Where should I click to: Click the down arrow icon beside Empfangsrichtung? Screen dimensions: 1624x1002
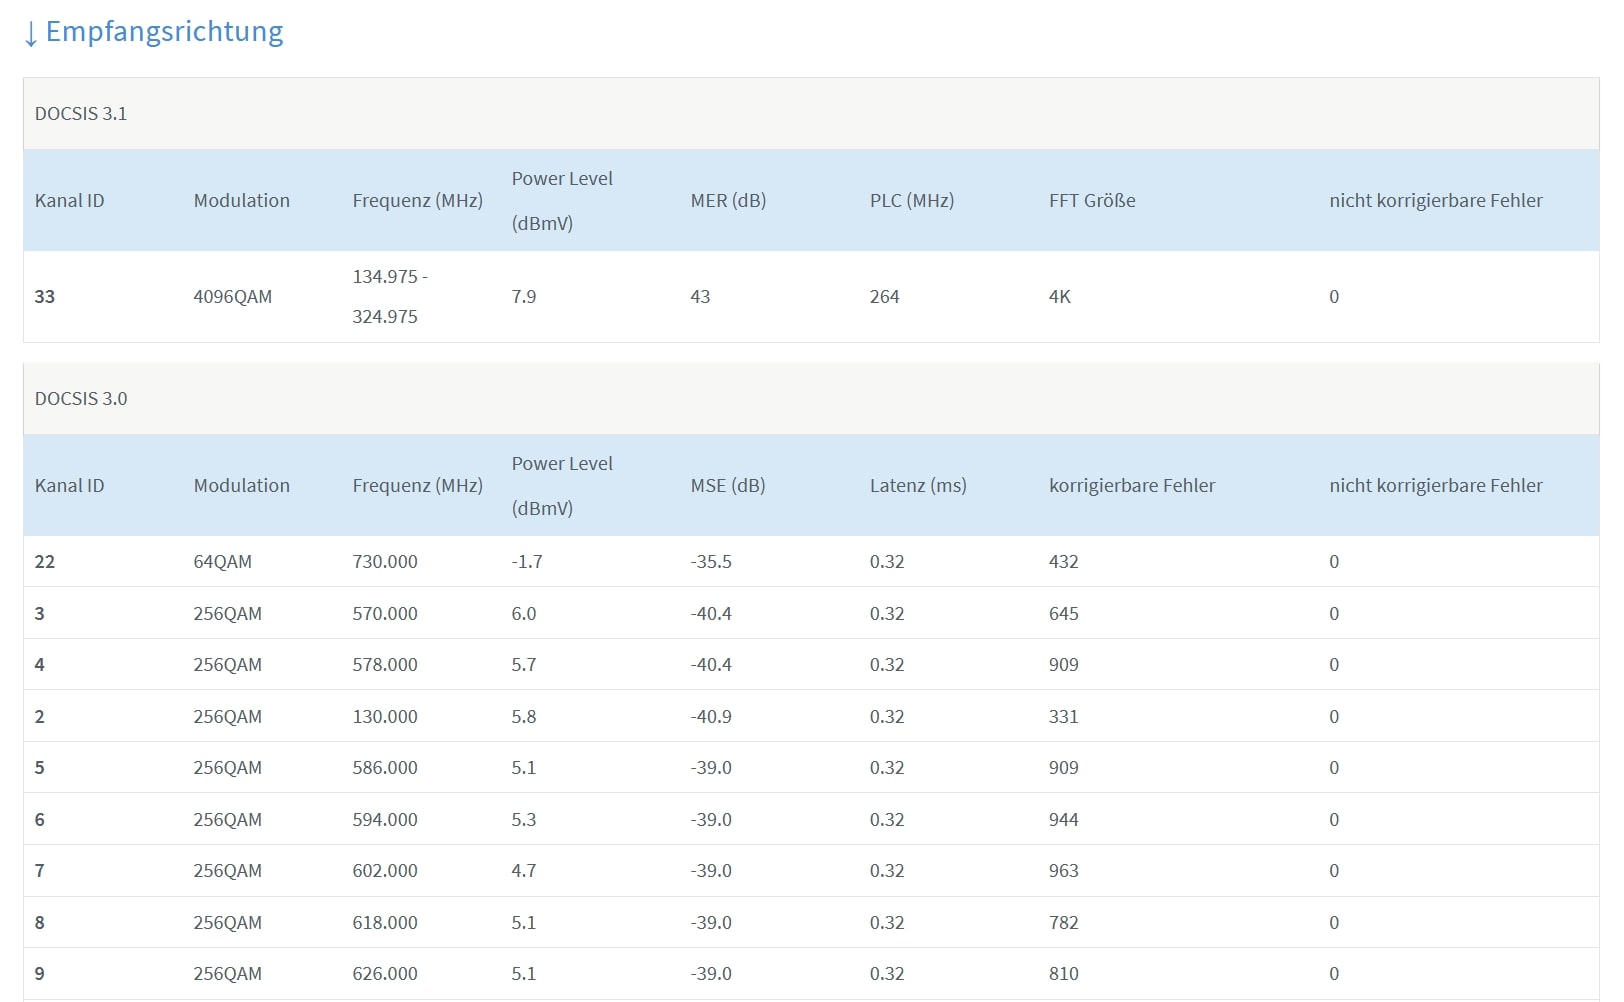[x=30, y=33]
